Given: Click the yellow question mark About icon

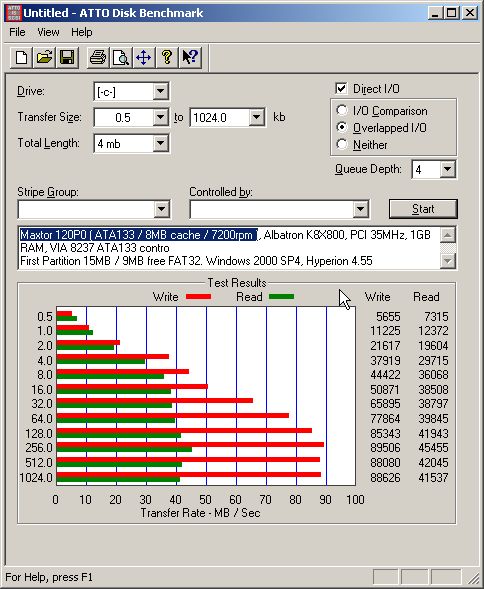Looking at the screenshot, I should pos(167,58).
